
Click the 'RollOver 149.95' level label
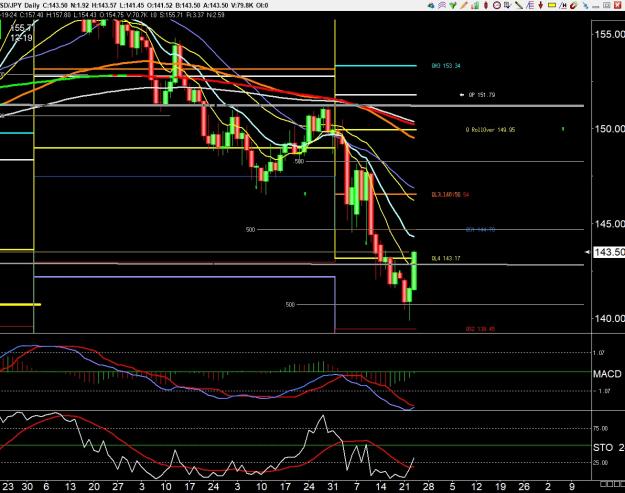[490, 130]
